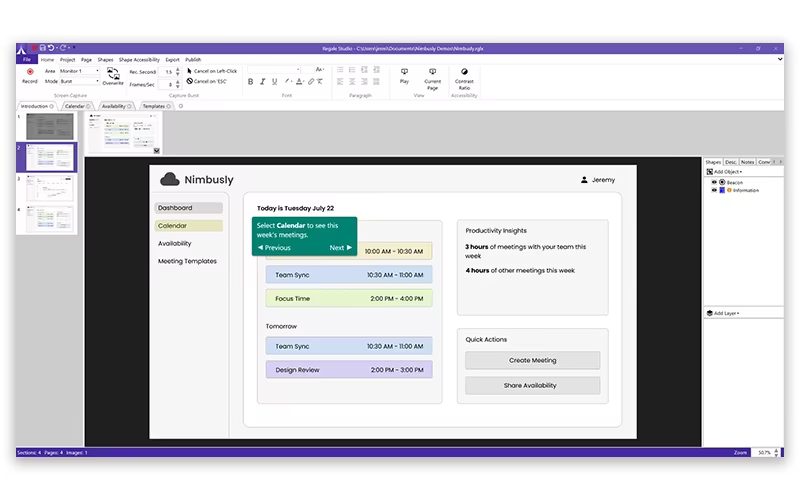800x500 pixels.
Task: Open the Project ribbon tab
Action: (x=67, y=60)
